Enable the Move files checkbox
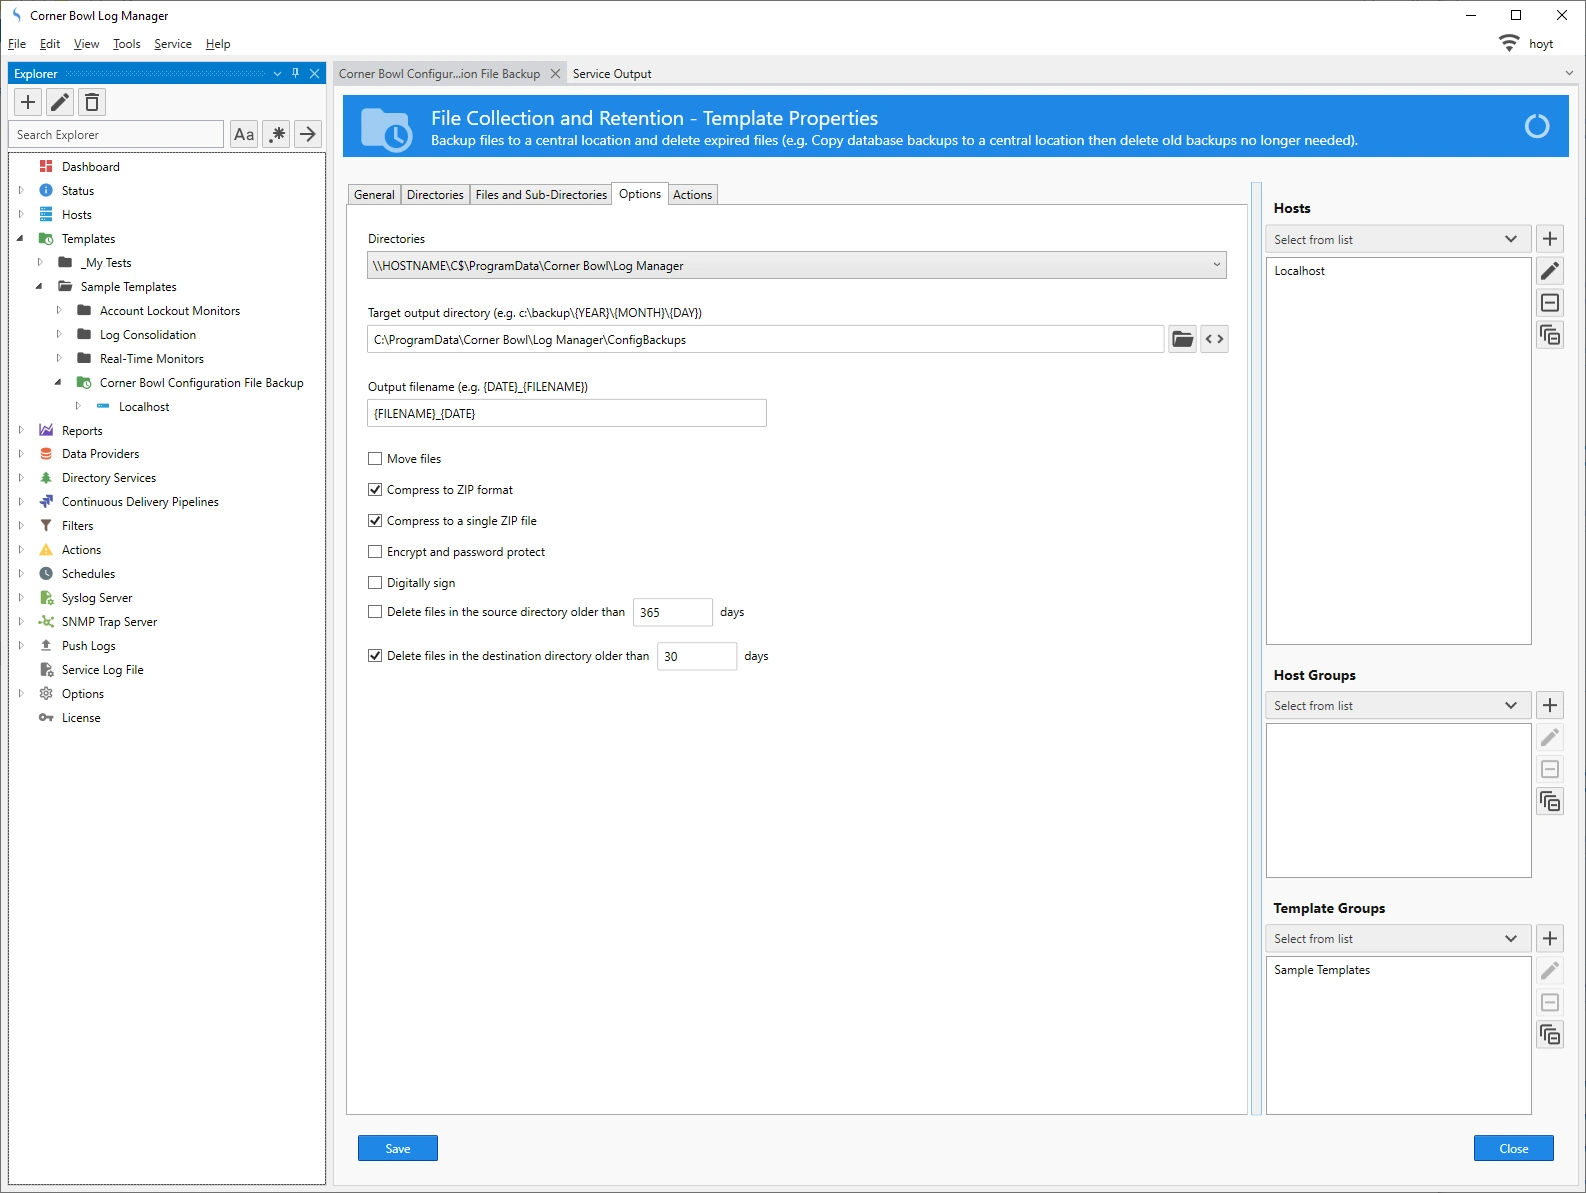Image resolution: width=1586 pixels, height=1193 pixels. [375, 459]
